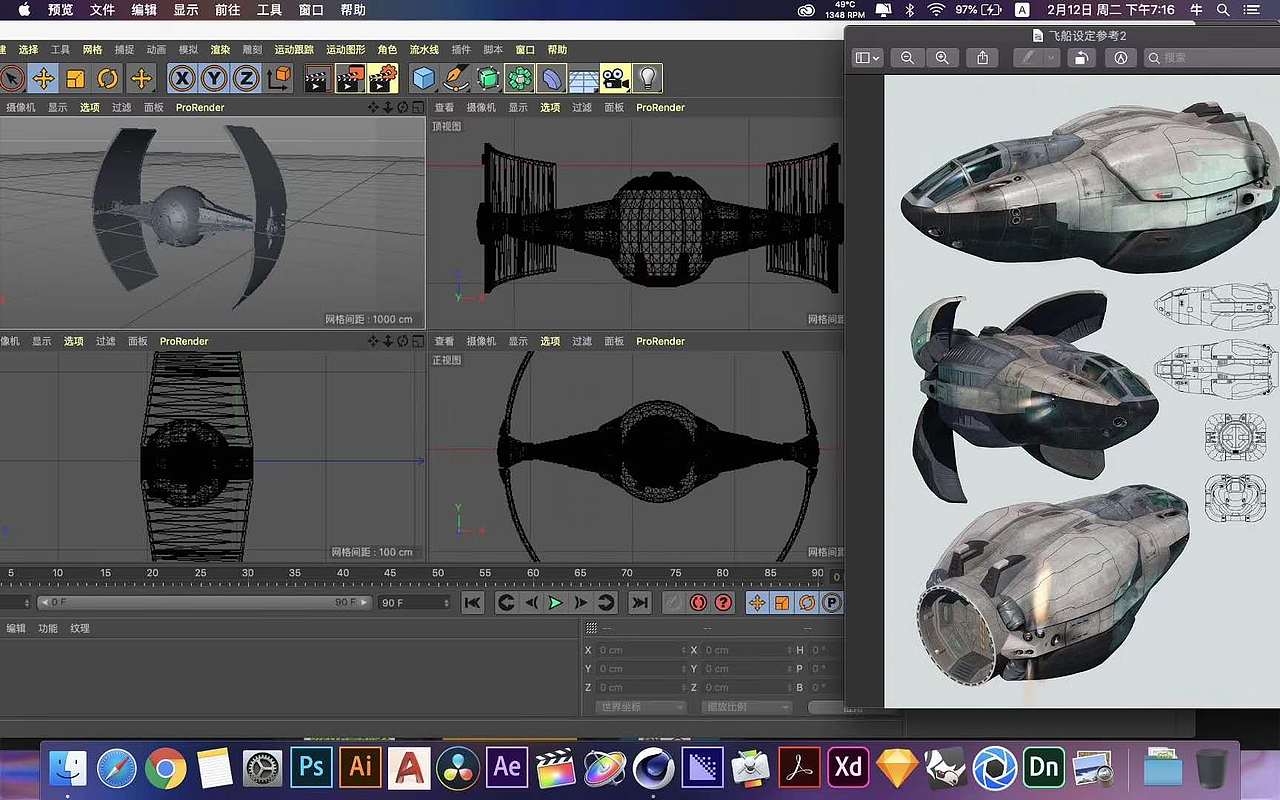Select the Spline Pen tool
Viewport: 1280px width, 800px height.
tap(456, 78)
